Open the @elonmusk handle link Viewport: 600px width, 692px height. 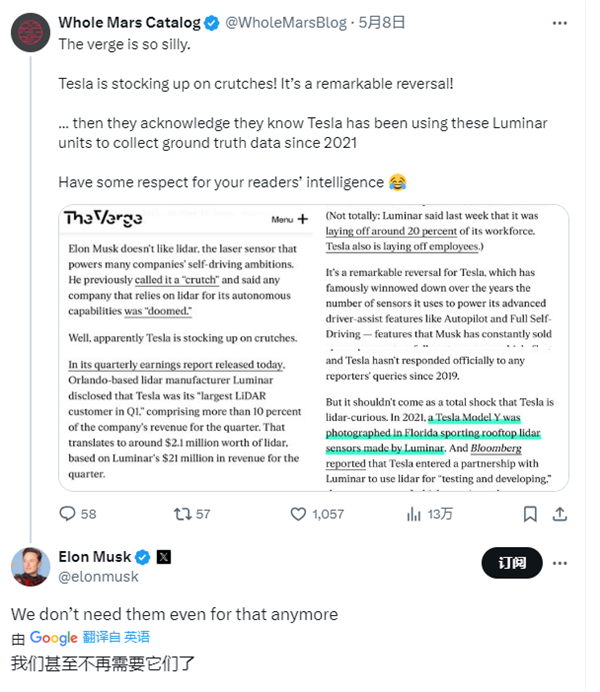pos(98,576)
